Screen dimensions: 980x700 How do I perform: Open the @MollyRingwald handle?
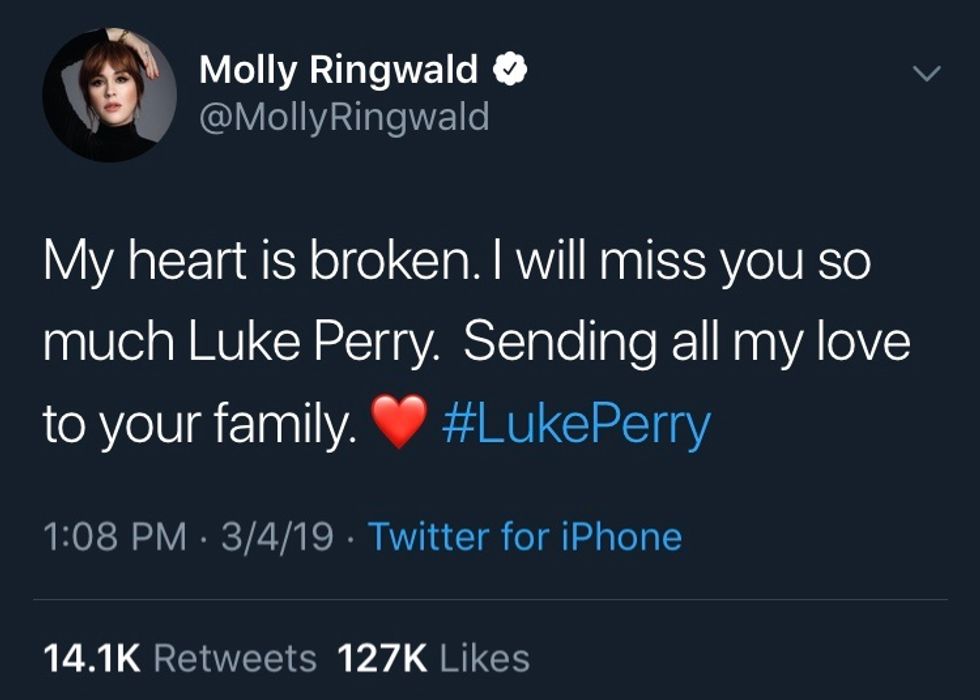(x=344, y=118)
